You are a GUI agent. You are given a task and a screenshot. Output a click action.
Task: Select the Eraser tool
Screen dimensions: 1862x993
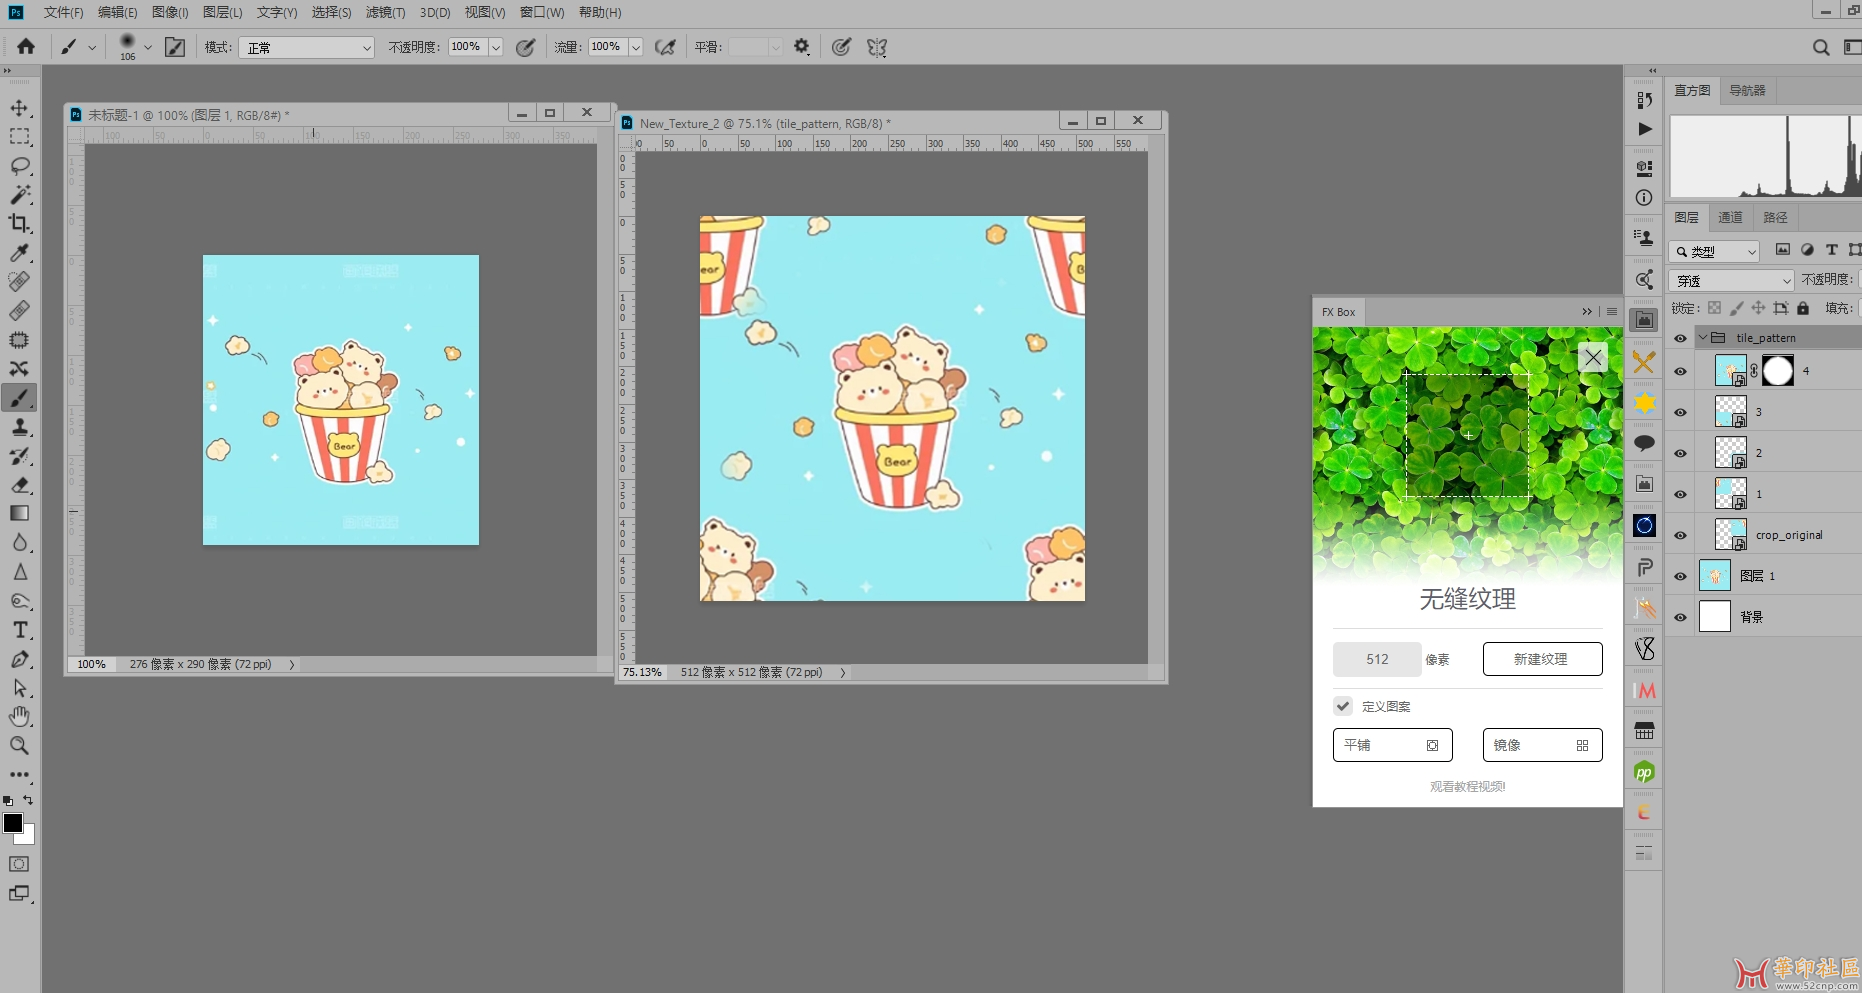pyautogui.click(x=19, y=485)
